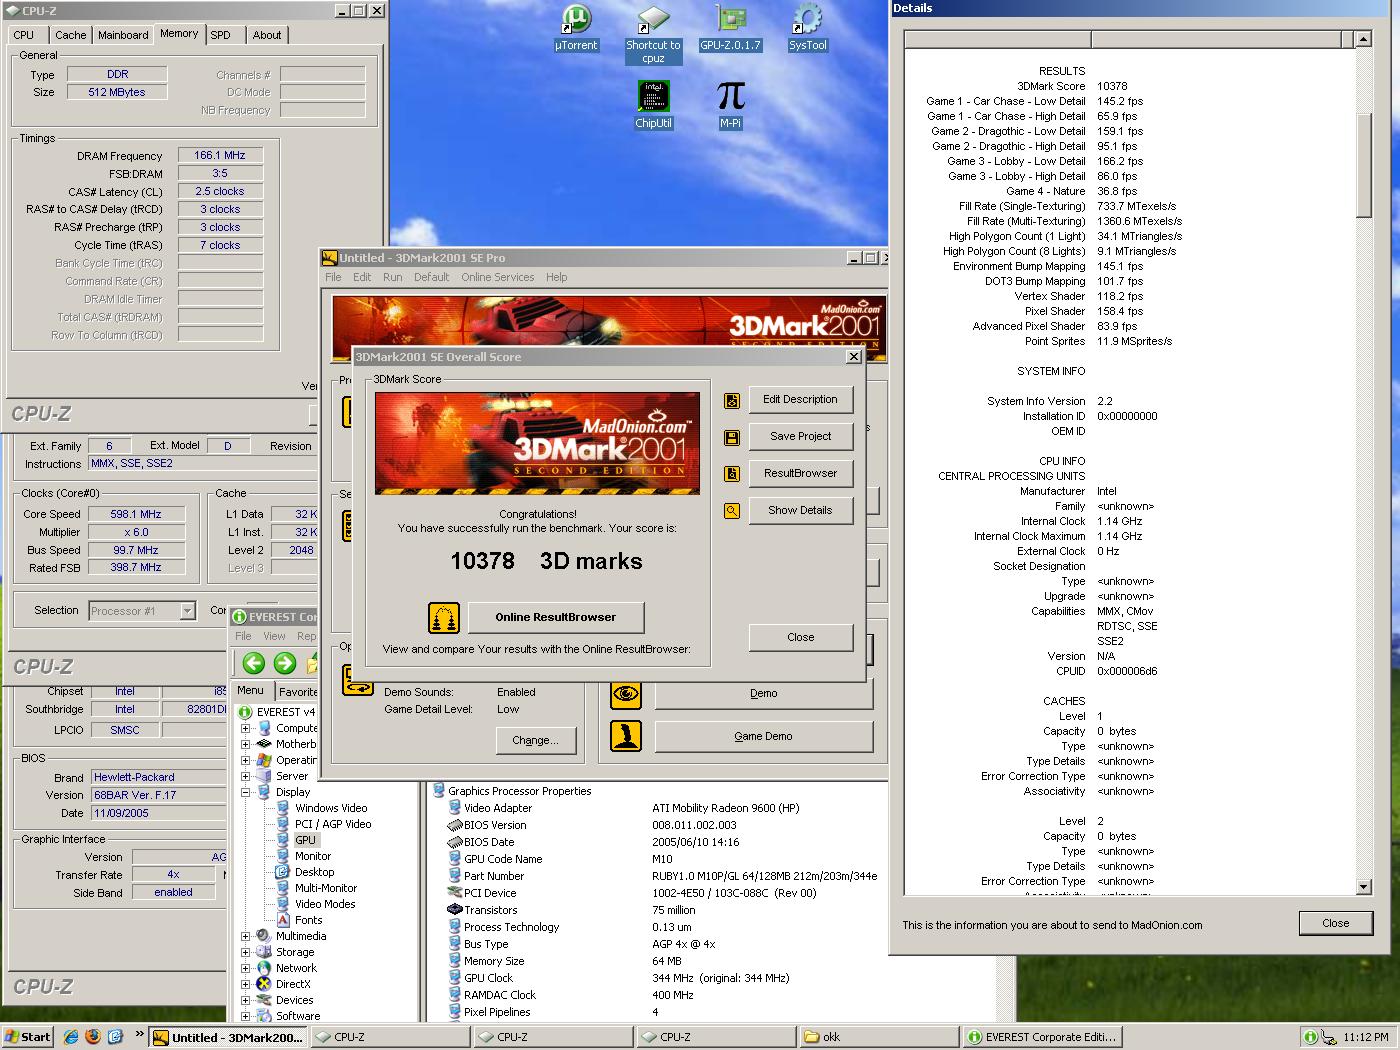Viewport: 1400px width, 1050px height.
Task: Open the Processor #1 selection dropdown
Action: pyautogui.click(x=187, y=610)
